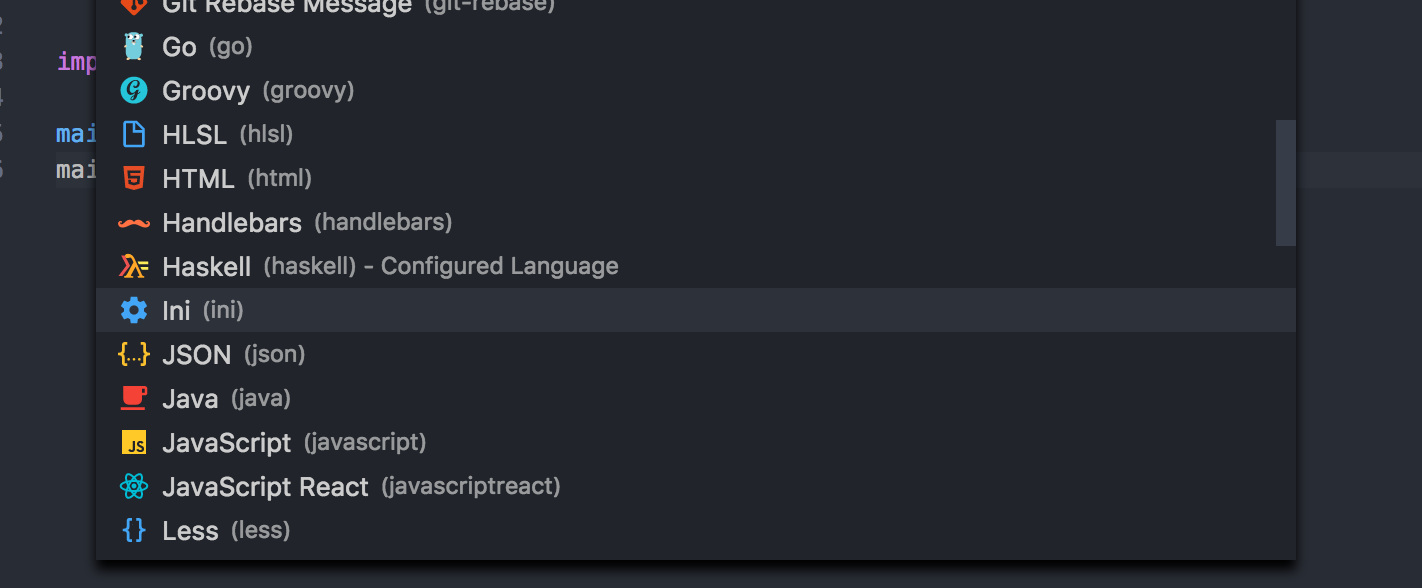Click the JavaScript JS icon
Viewport: 1422px width, 588px height.
[133, 442]
